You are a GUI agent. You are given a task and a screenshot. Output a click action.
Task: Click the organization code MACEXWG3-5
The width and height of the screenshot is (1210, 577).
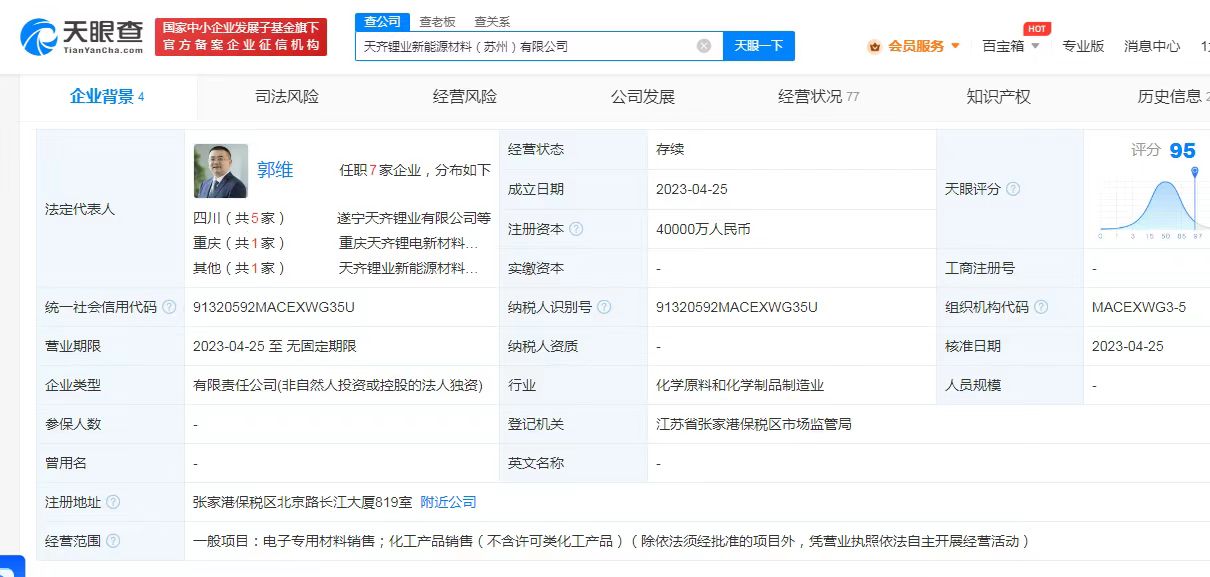[1139, 307]
